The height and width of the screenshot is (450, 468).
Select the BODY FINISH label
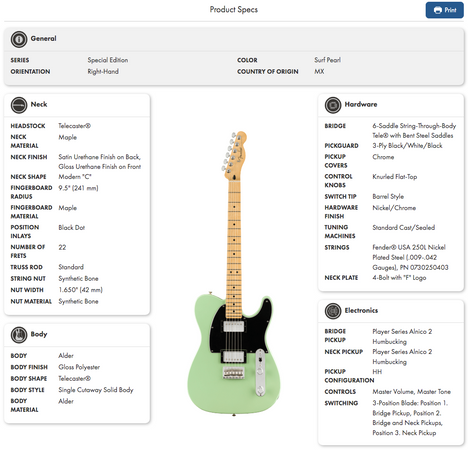pyautogui.click(x=29, y=367)
